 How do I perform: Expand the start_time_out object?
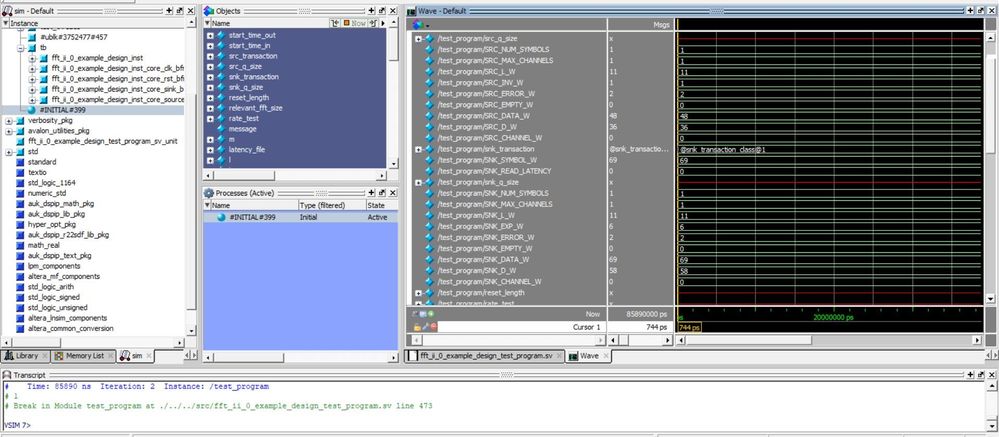coord(210,35)
